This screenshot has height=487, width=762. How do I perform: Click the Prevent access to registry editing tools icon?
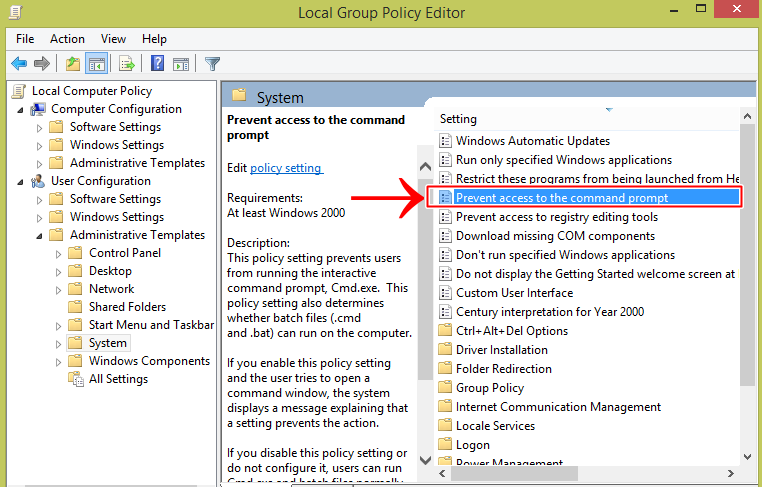[445, 217]
